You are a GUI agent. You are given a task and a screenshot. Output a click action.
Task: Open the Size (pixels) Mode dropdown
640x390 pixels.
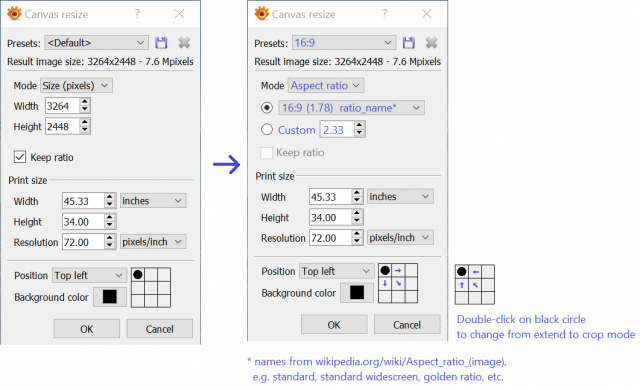(76, 86)
